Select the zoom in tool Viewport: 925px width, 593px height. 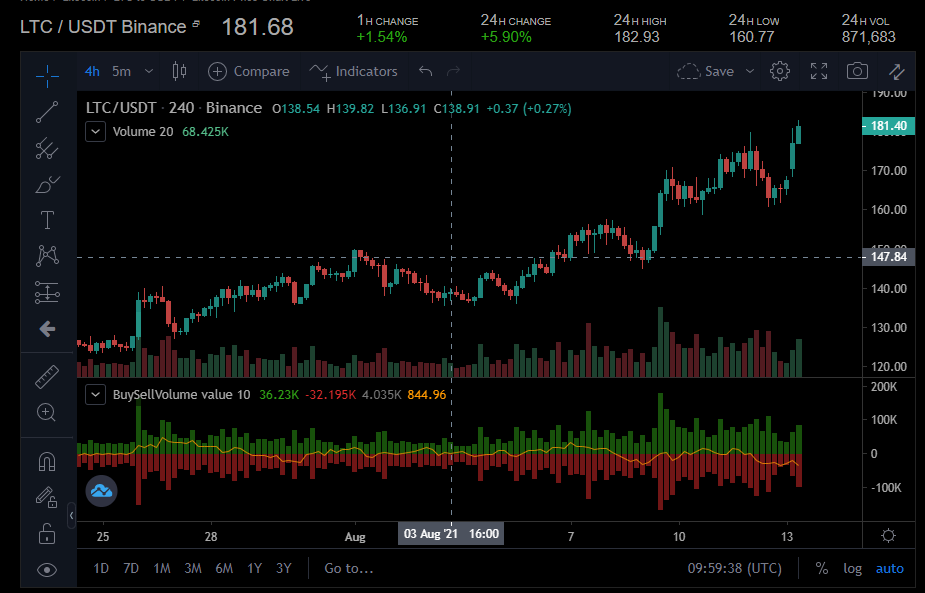[47, 412]
